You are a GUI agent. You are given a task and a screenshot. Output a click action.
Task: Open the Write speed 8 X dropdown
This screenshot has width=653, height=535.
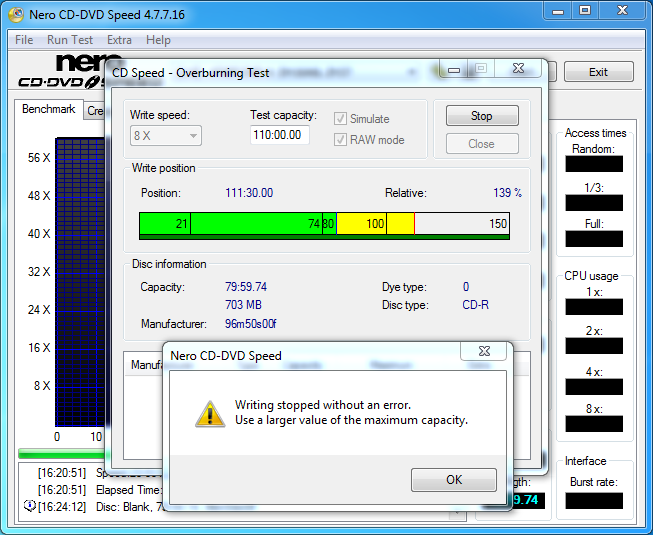[x=166, y=136]
